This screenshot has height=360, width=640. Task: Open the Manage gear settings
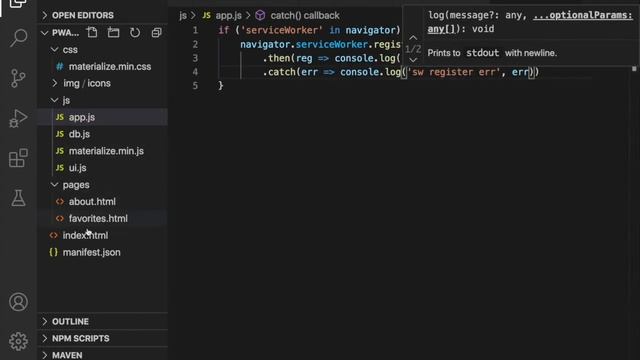pos(18,341)
